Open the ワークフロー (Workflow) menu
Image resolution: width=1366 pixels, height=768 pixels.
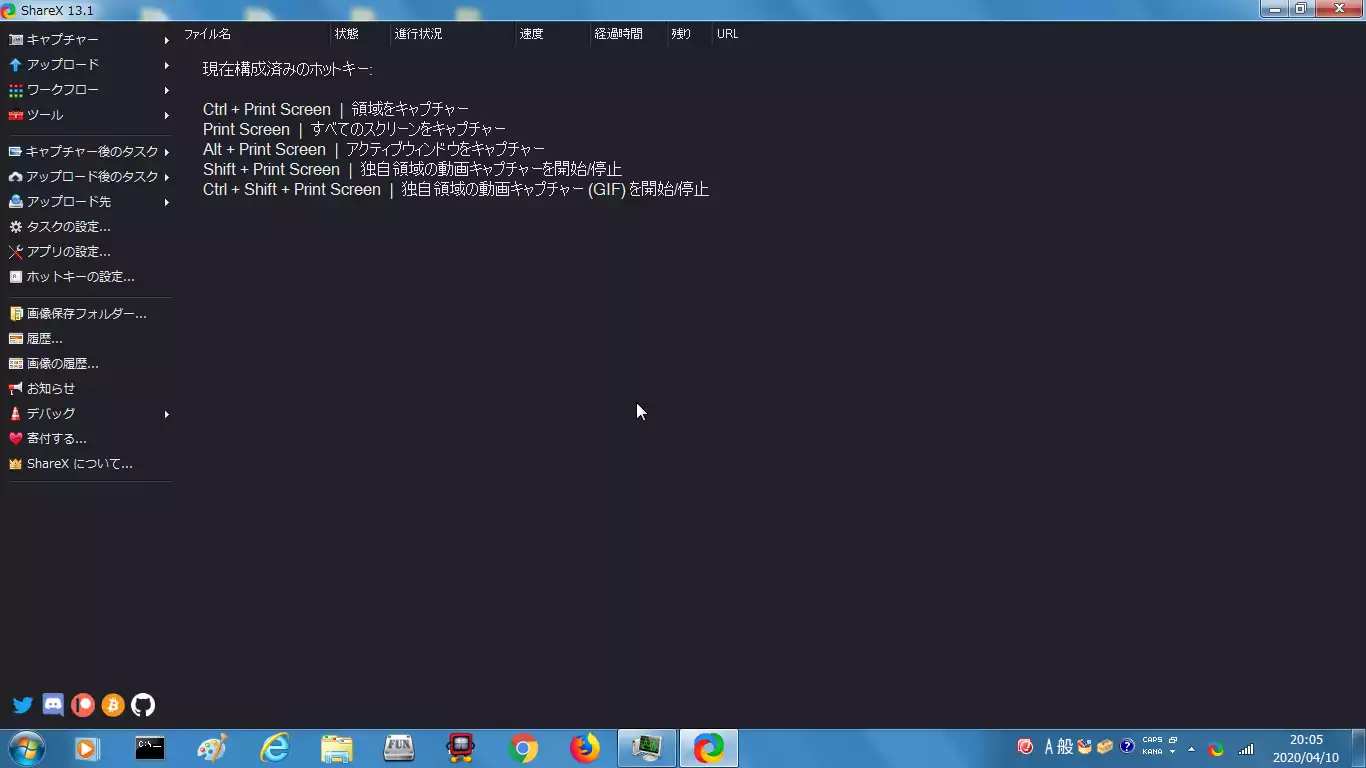(x=89, y=90)
